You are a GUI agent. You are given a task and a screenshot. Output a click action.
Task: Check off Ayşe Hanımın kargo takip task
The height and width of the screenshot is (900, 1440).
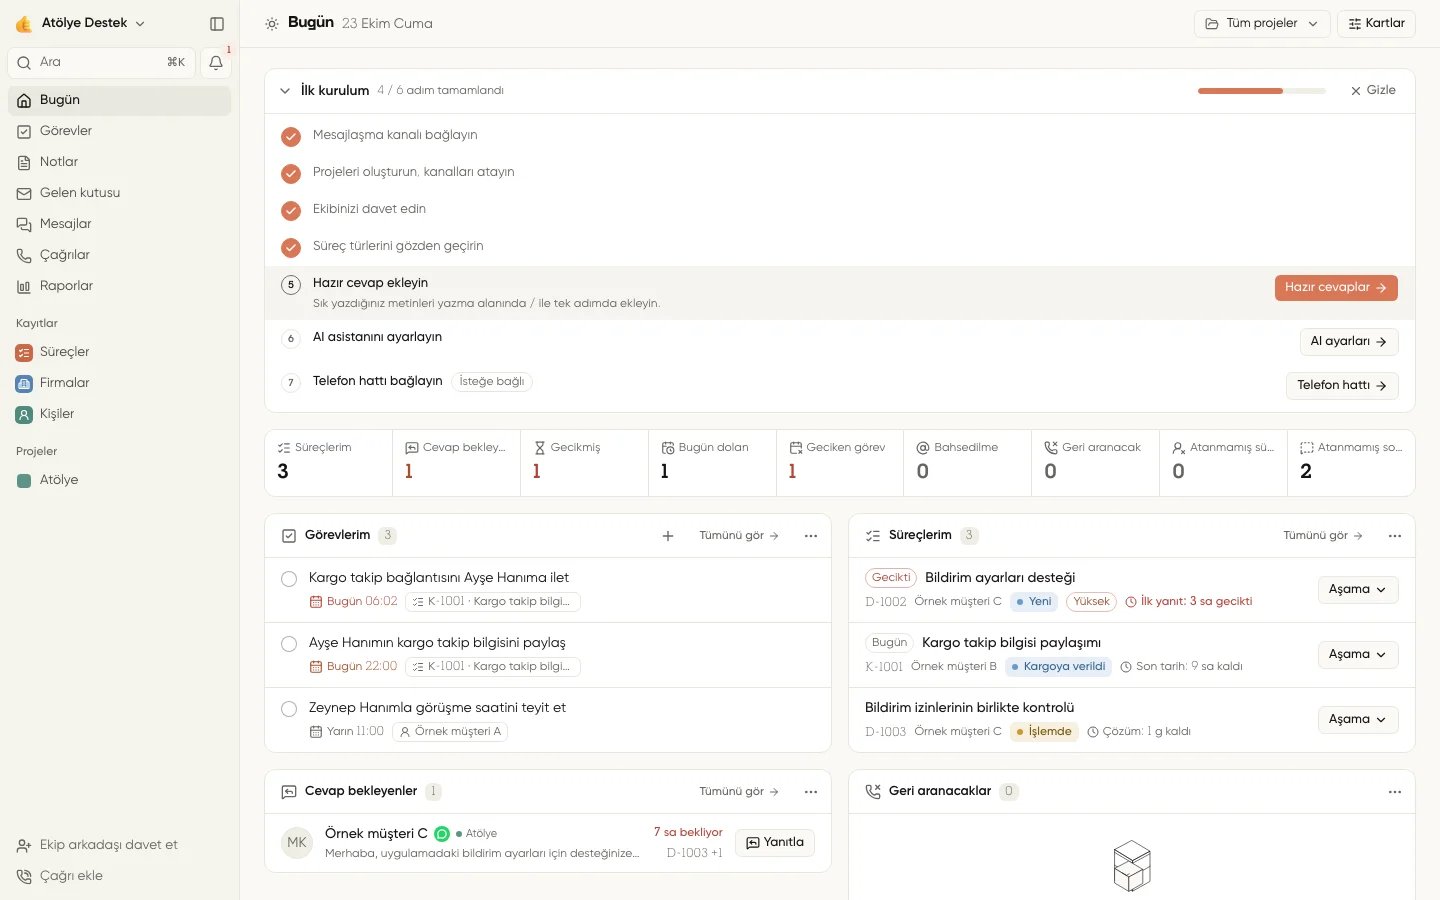(289, 644)
